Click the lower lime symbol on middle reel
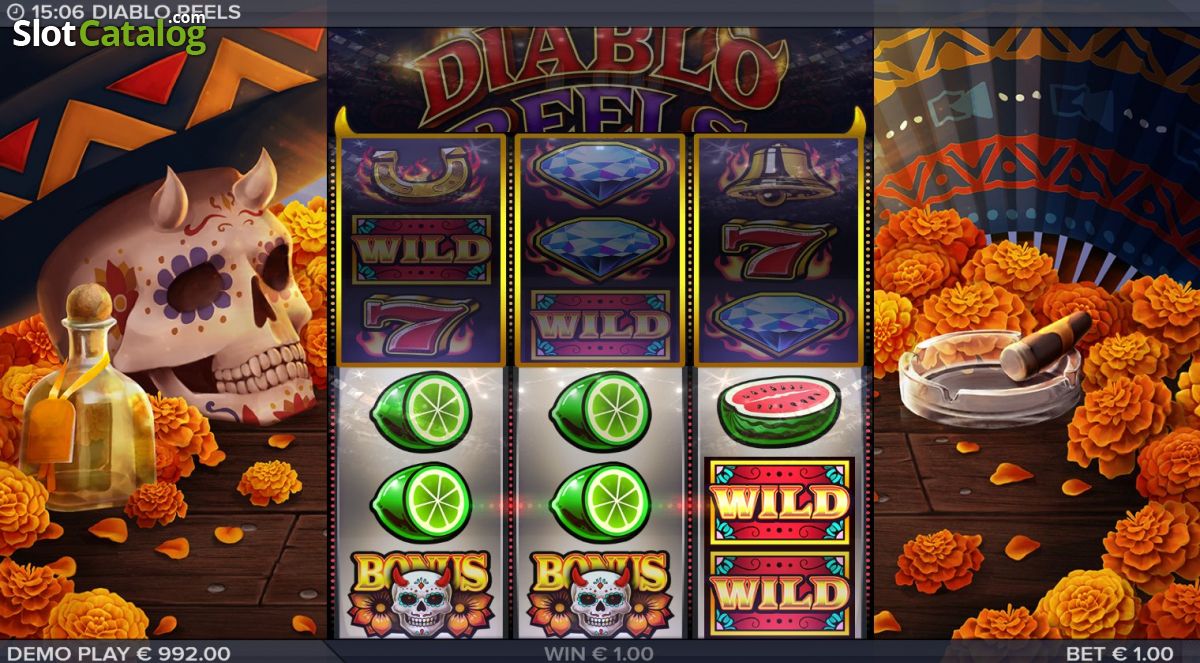1200x663 pixels. tap(600, 501)
